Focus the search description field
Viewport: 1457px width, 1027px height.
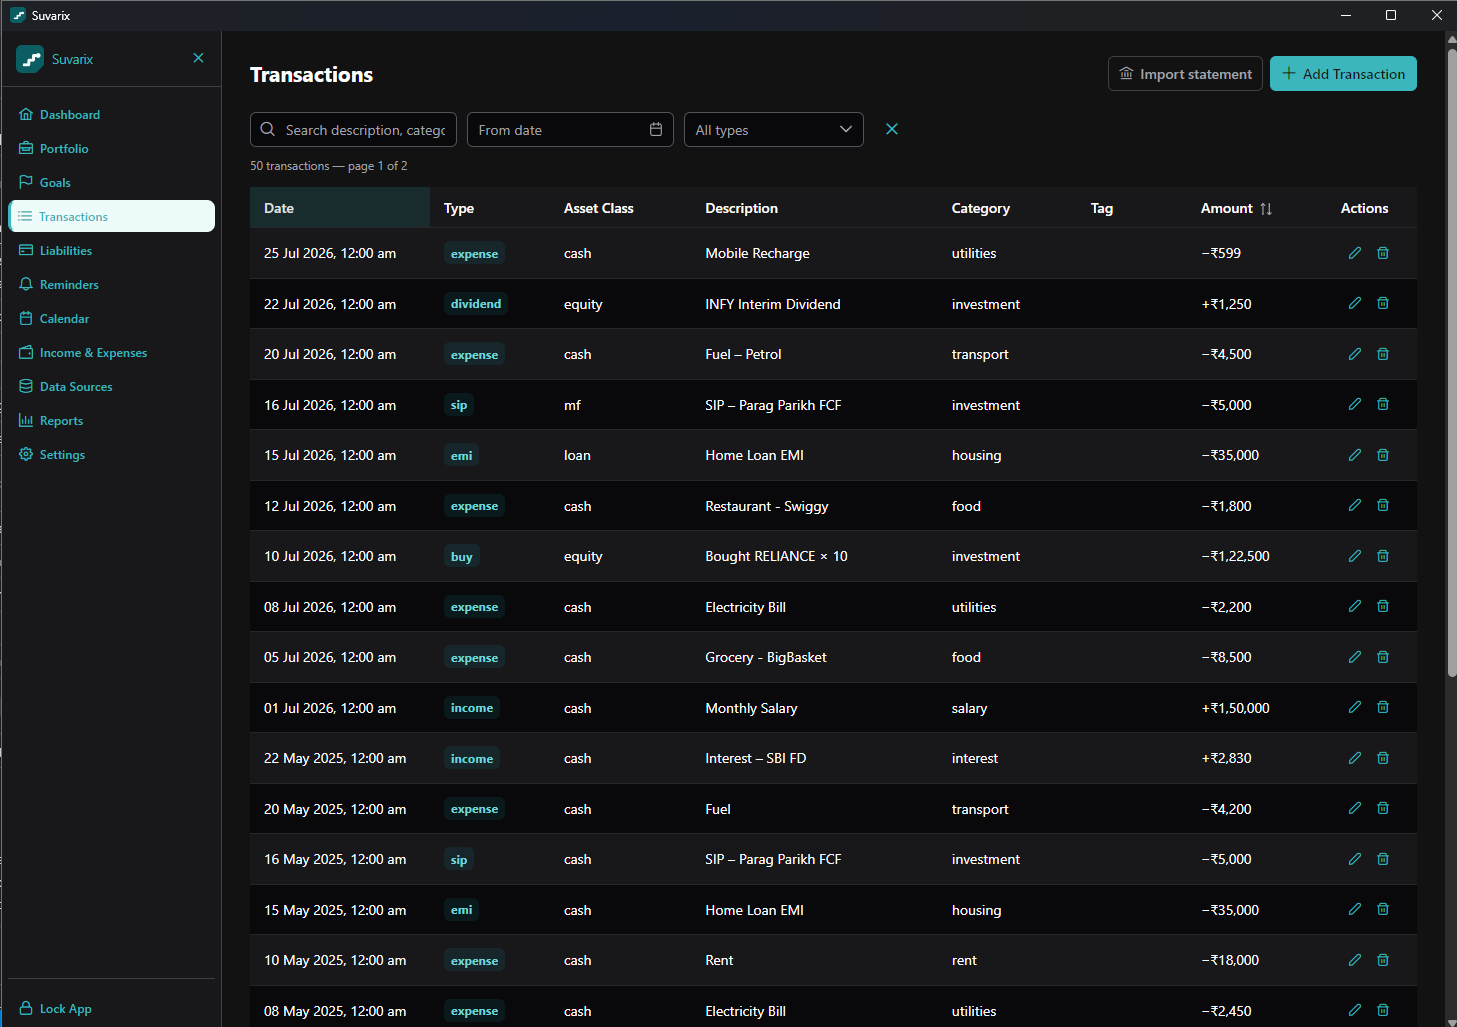[x=353, y=130]
